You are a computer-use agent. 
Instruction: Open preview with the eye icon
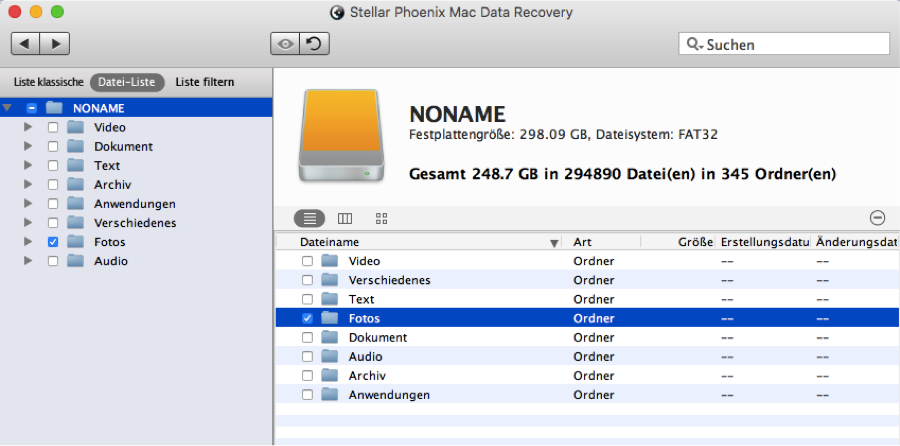(x=285, y=44)
